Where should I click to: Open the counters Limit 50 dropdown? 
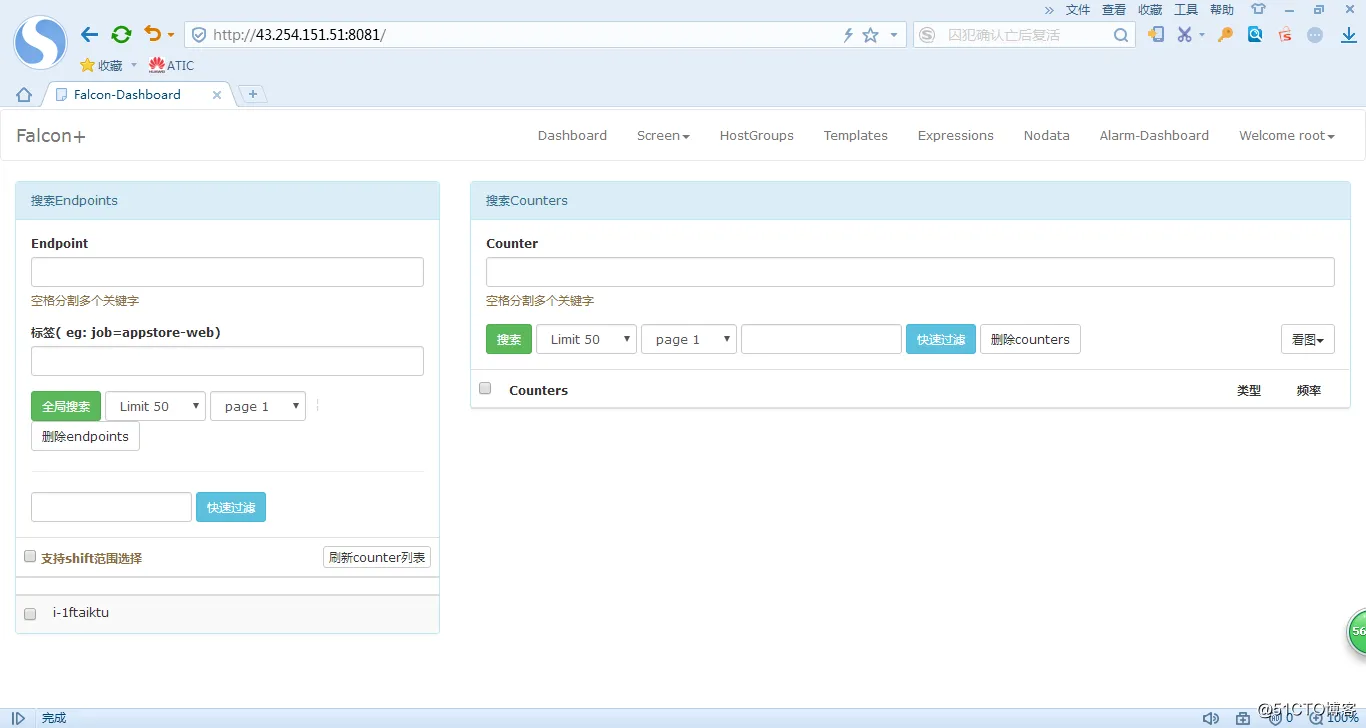click(x=586, y=339)
